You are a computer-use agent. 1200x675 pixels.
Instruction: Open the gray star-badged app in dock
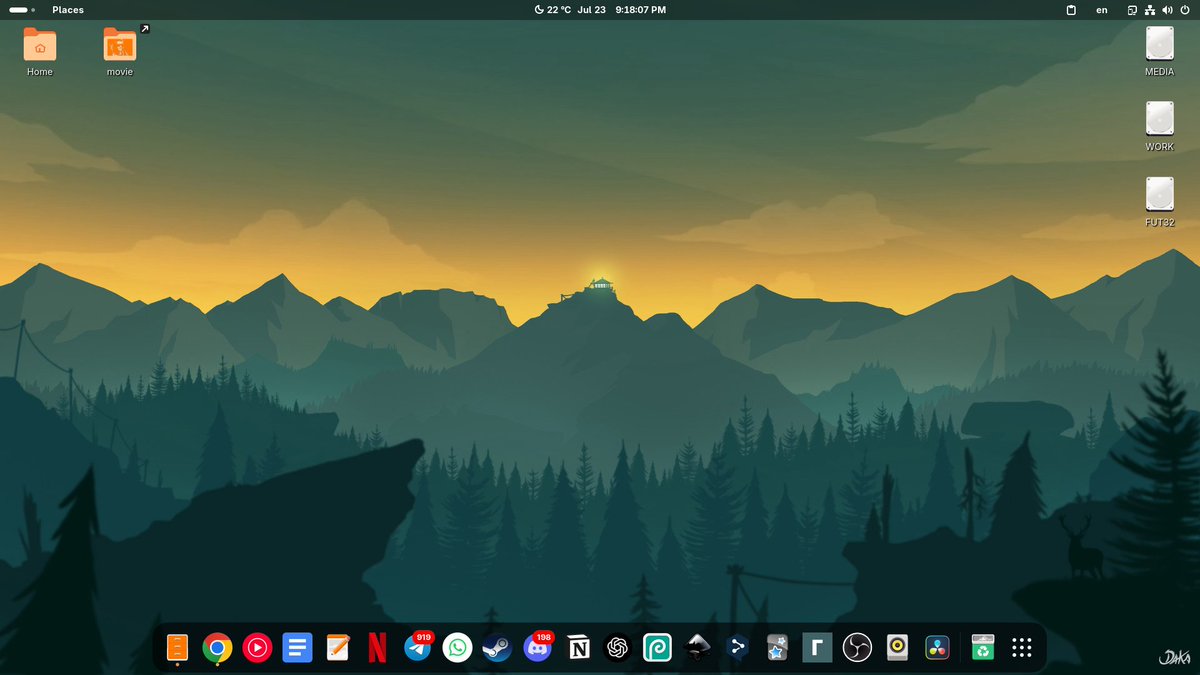coord(777,648)
